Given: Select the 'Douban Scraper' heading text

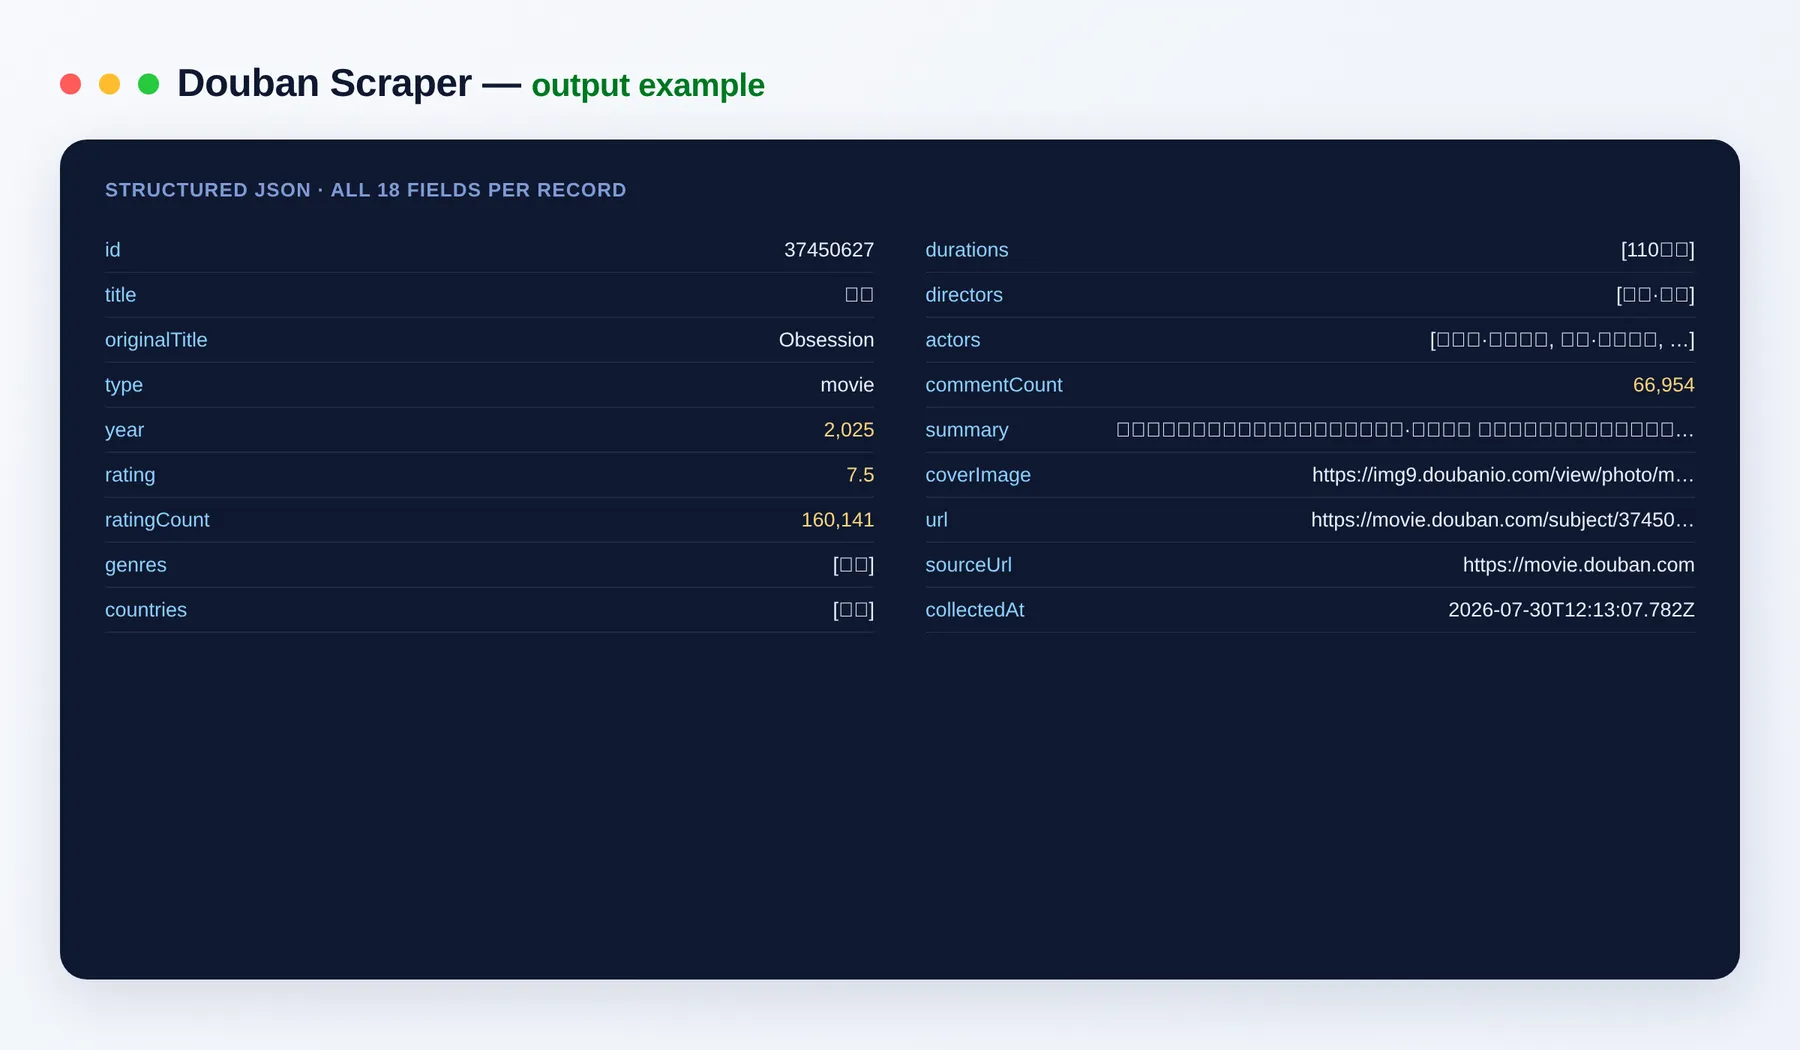Looking at the screenshot, I should click(324, 84).
